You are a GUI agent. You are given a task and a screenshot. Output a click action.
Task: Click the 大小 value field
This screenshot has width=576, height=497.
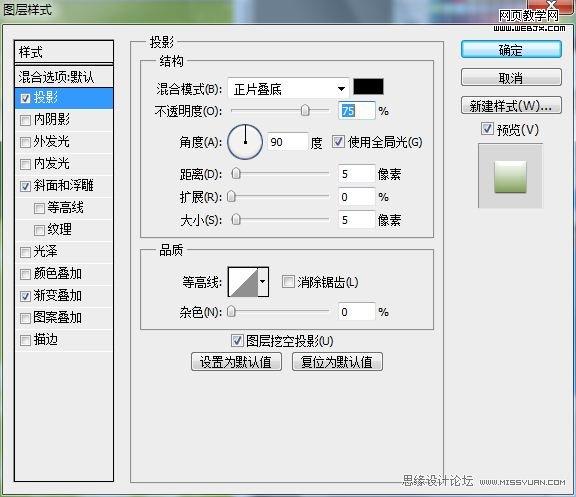[357, 220]
